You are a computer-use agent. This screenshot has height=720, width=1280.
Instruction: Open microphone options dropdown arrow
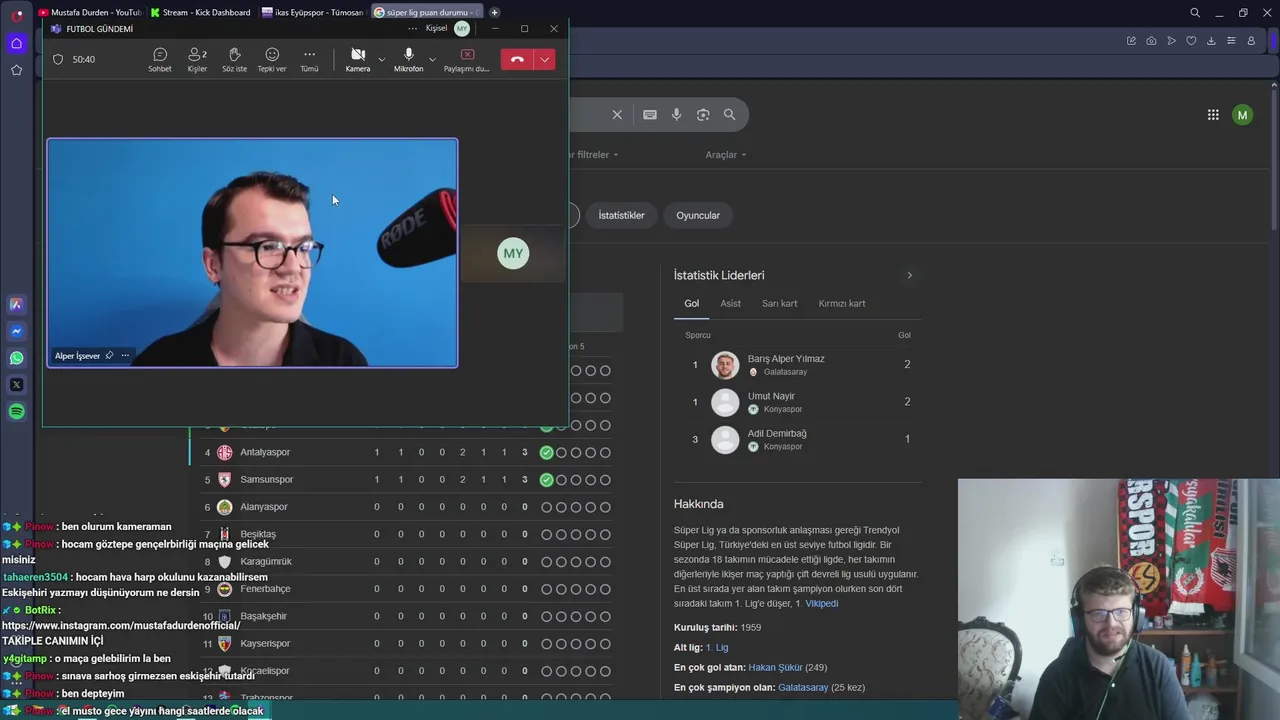point(432,59)
